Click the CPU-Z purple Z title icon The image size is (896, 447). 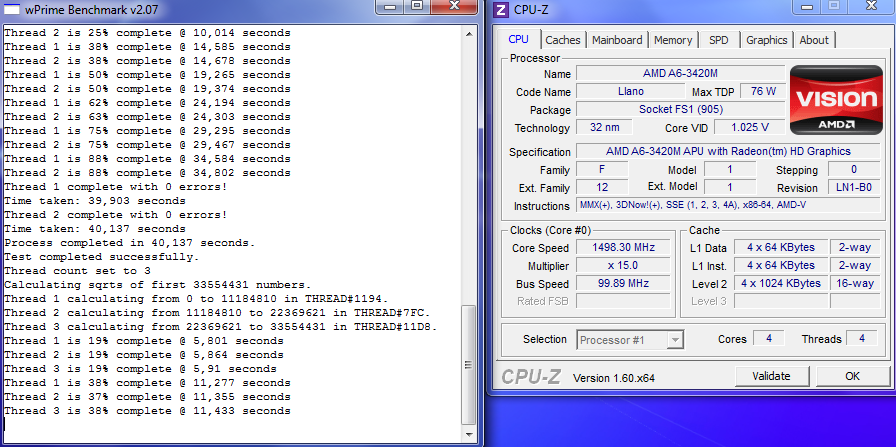click(501, 10)
